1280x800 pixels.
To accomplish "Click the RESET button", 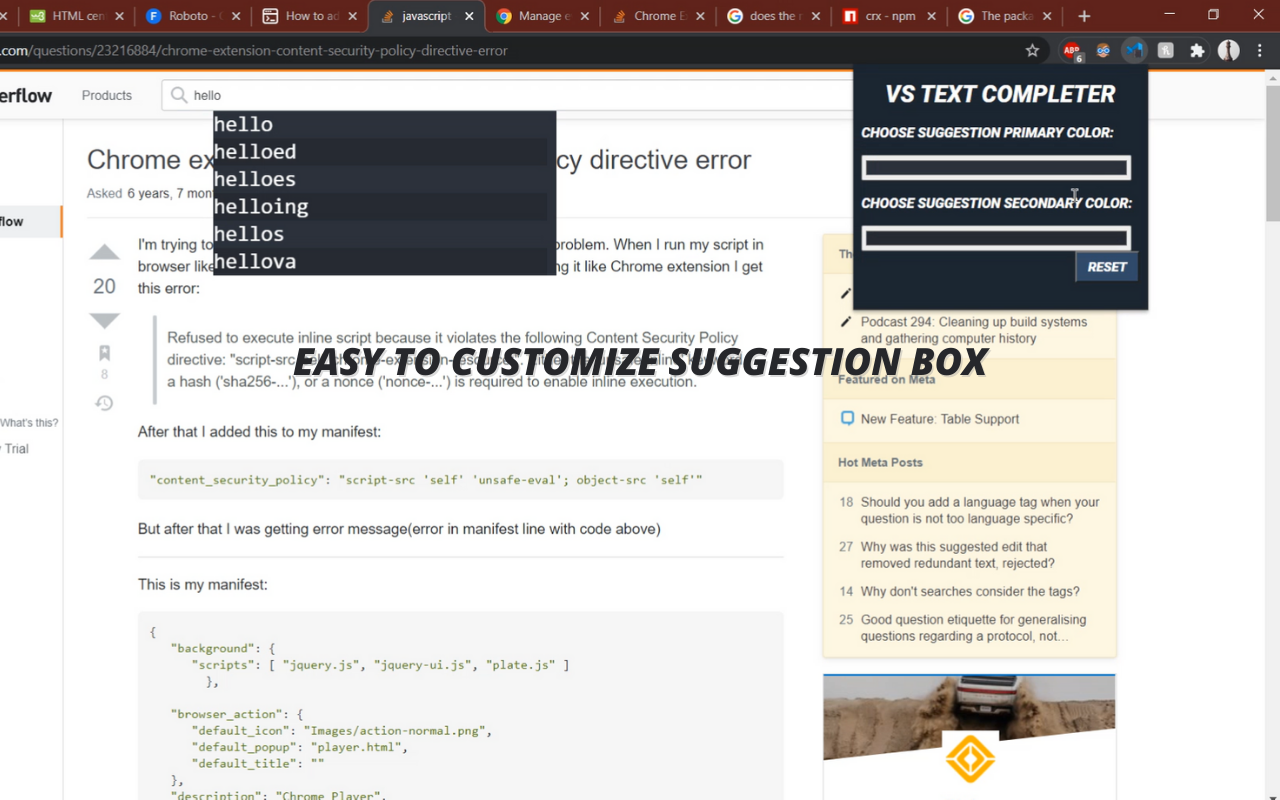I will coord(1106,267).
